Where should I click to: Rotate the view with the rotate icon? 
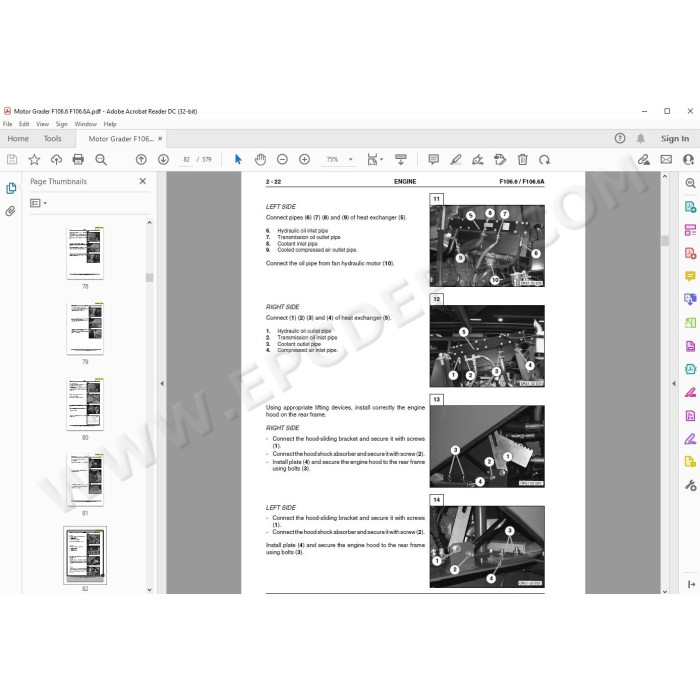point(544,159)
